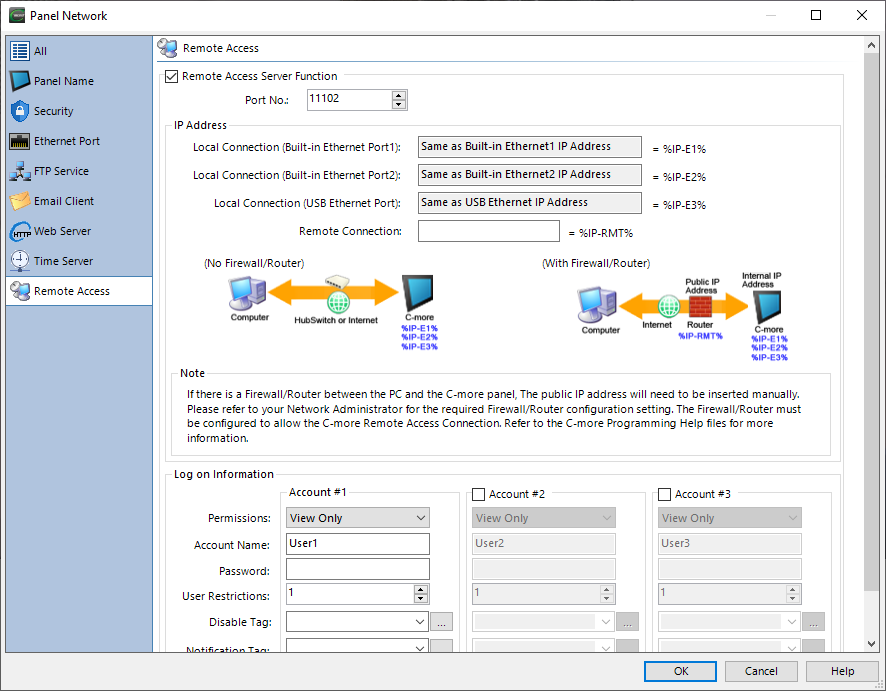Viewport: 886px width, 691px height.
Task: Click scrollbar down arrow
Action: (x=871, y=644)
